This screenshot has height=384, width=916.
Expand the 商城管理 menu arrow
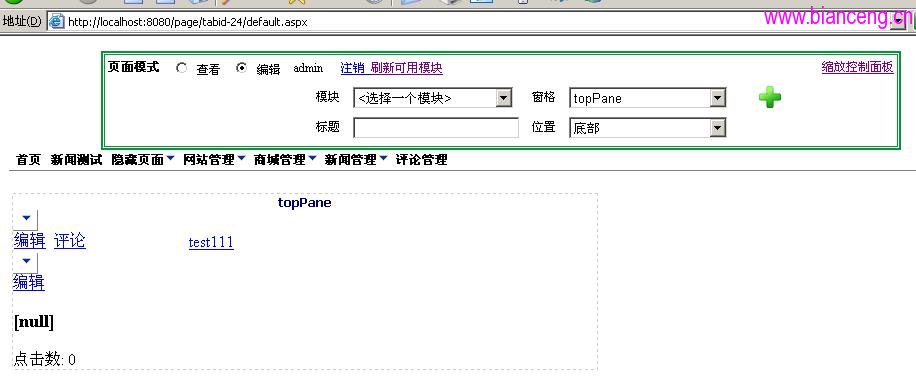pos(313,158)
